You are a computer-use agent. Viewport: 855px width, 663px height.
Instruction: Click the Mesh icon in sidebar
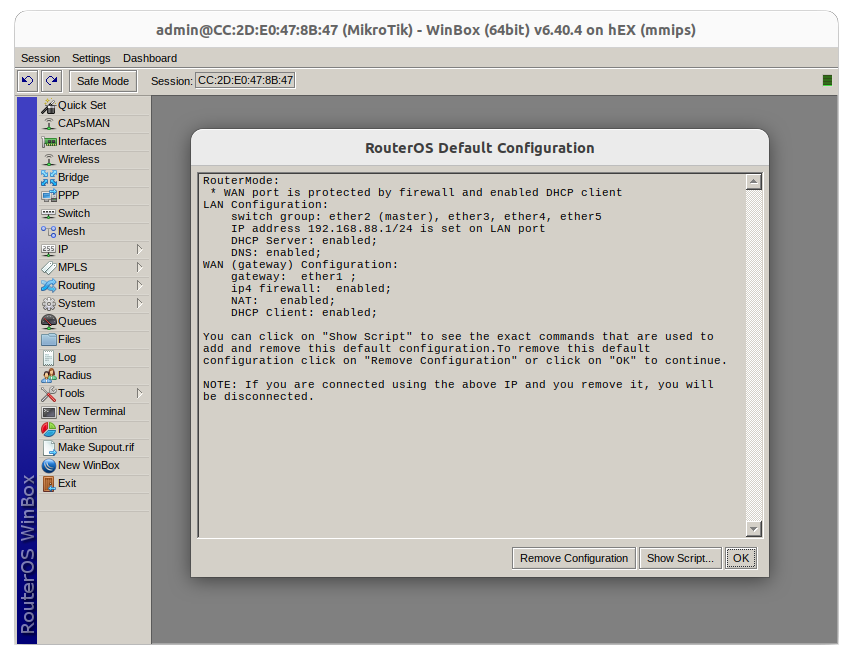point(49,232)
